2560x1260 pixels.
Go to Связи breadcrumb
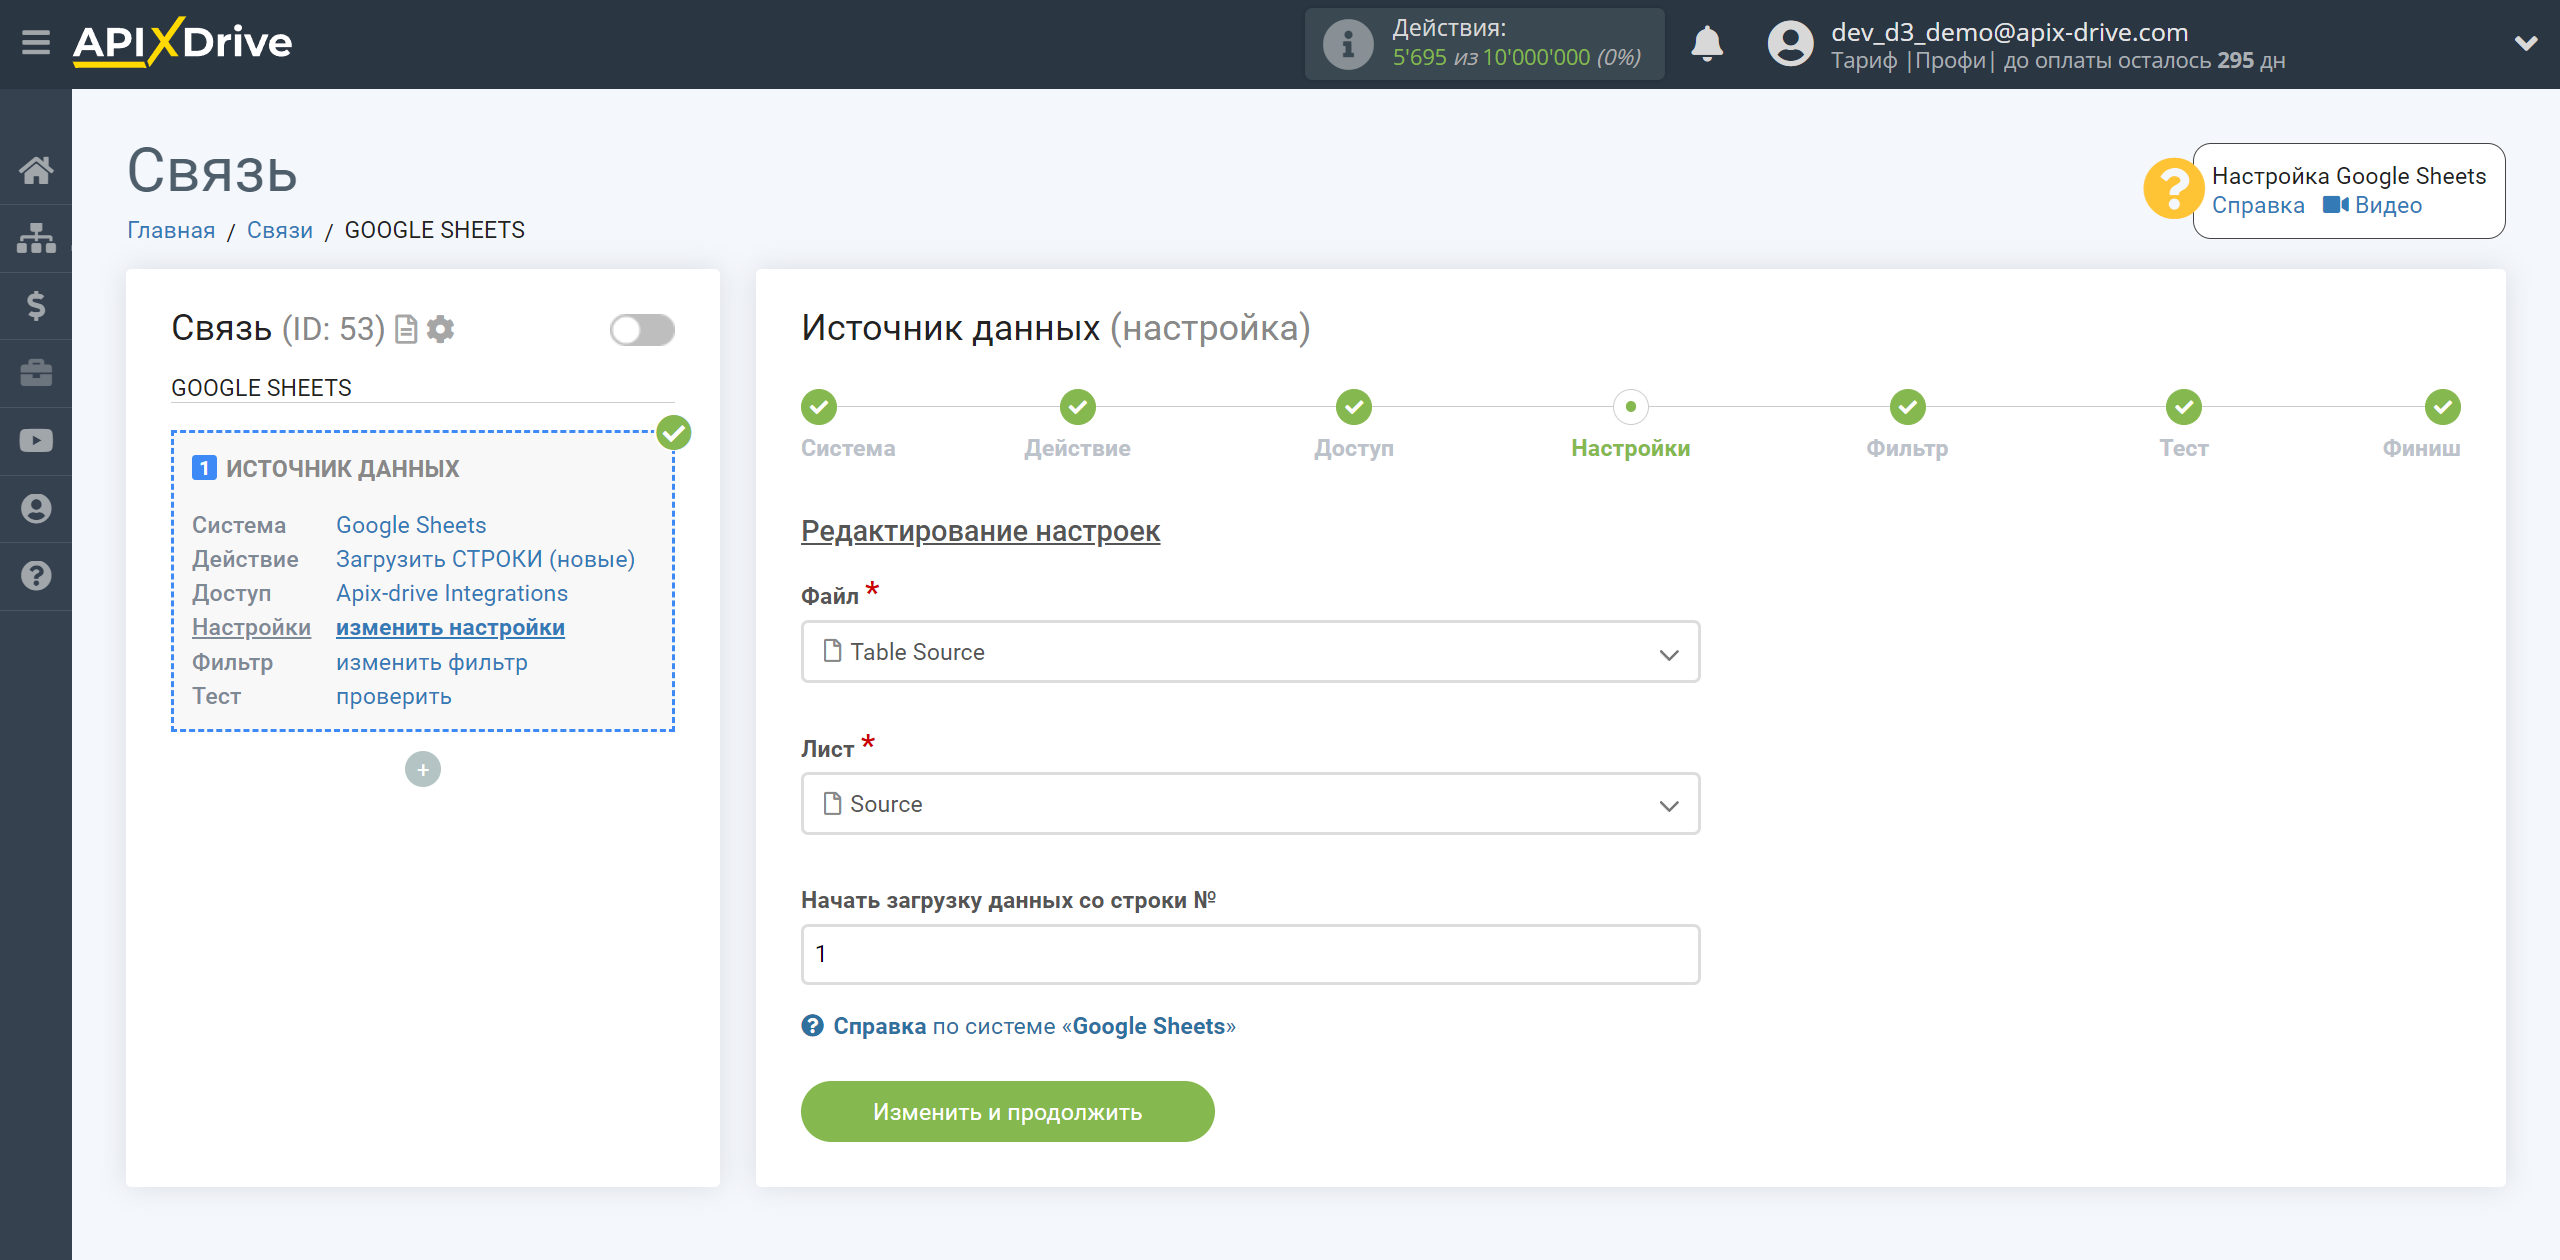click(280, 230)
